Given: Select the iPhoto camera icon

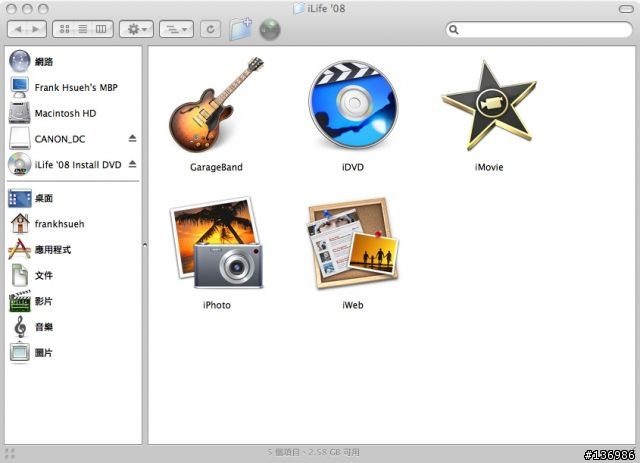Looking at the screenshot, I should 216,243.
